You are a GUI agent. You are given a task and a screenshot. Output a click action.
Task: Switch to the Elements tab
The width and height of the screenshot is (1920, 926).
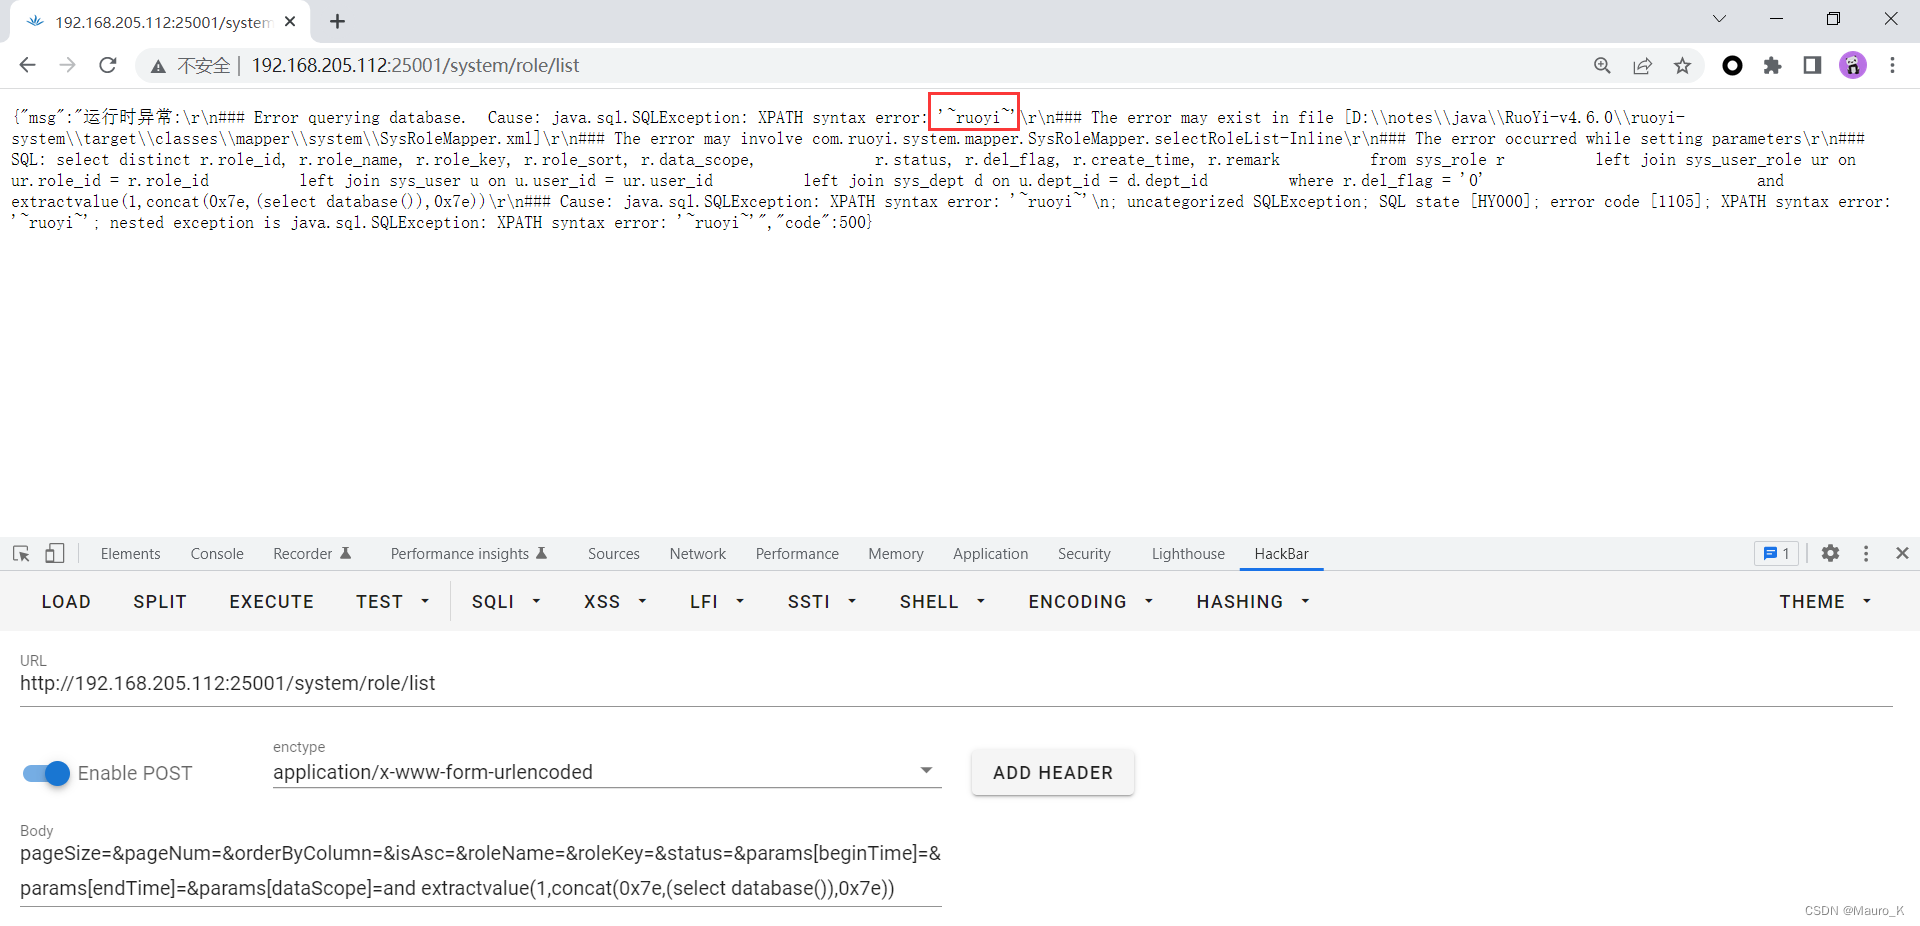tap(130, 554)
